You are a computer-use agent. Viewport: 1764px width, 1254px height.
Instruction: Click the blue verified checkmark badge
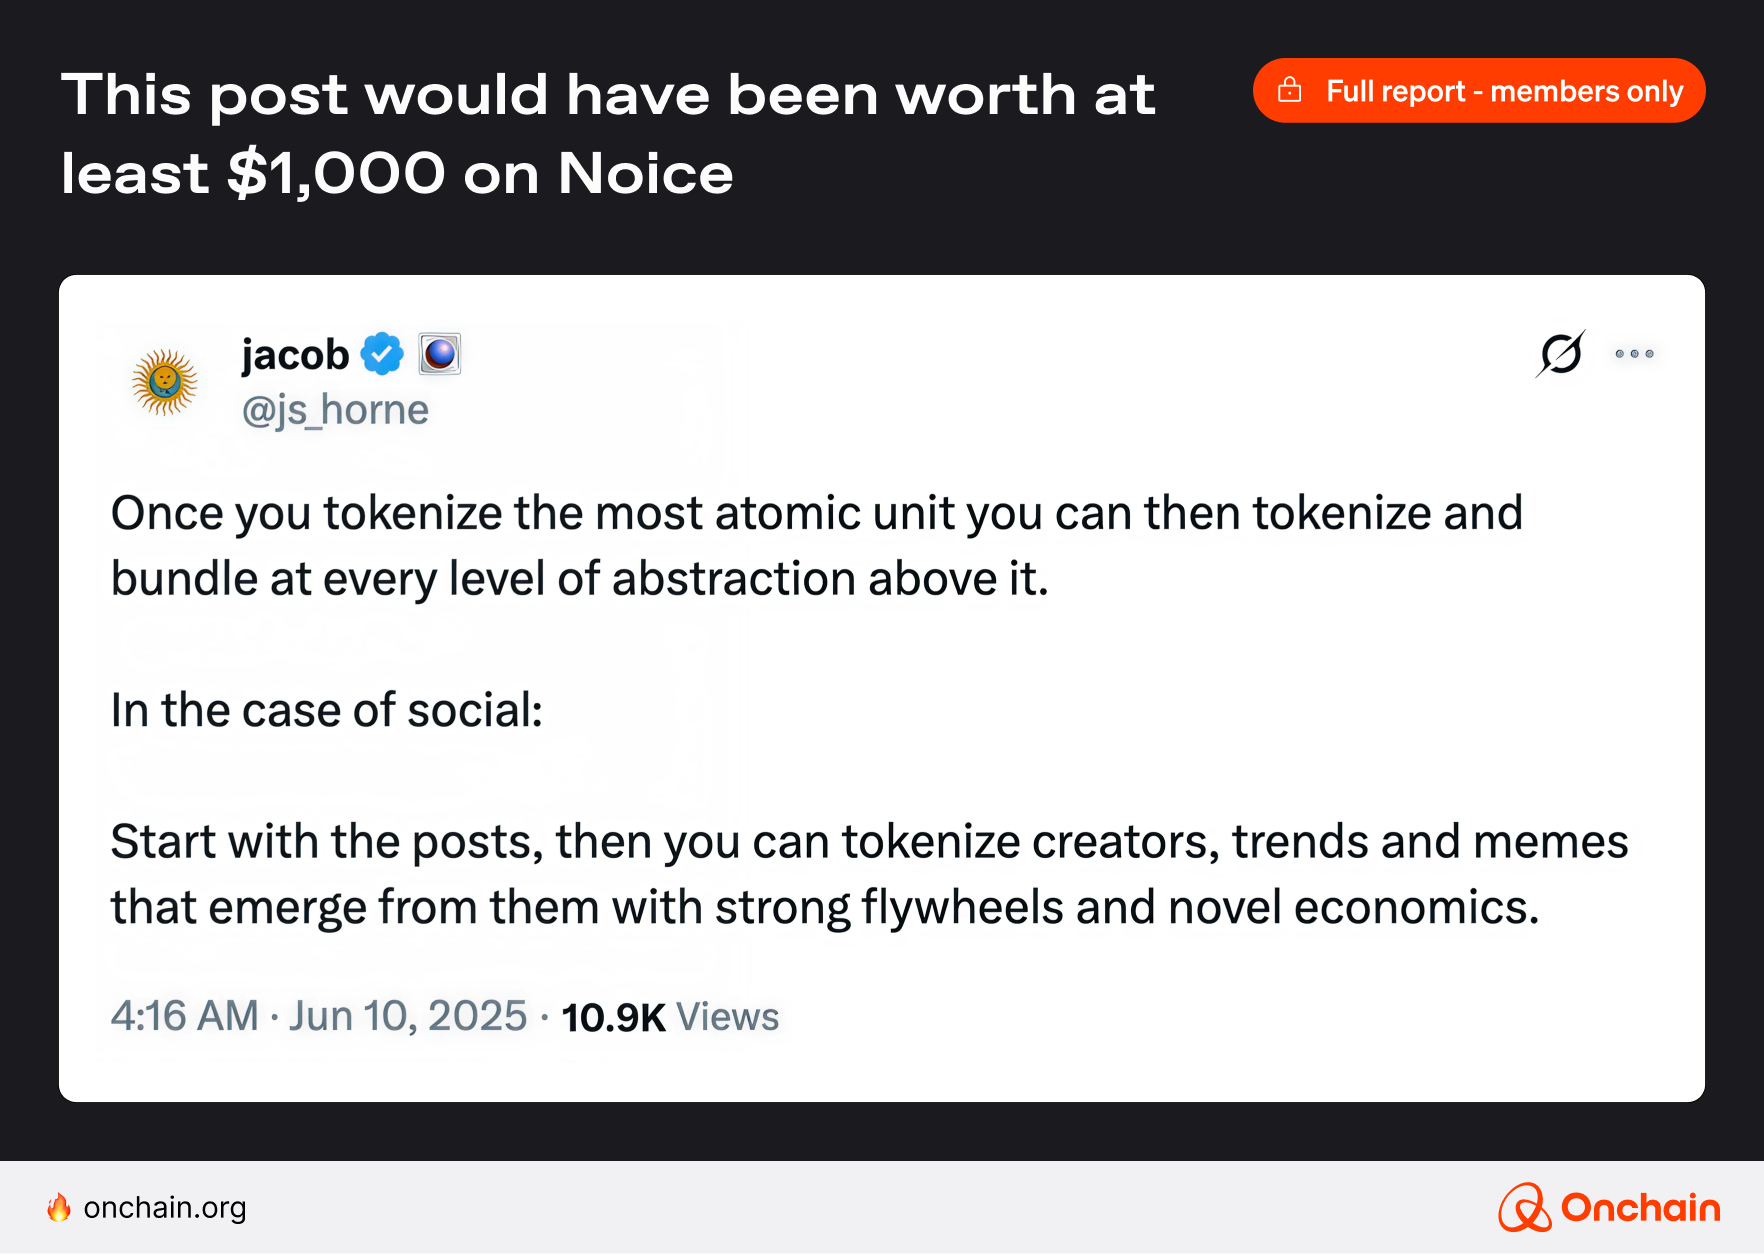(382, 354)
